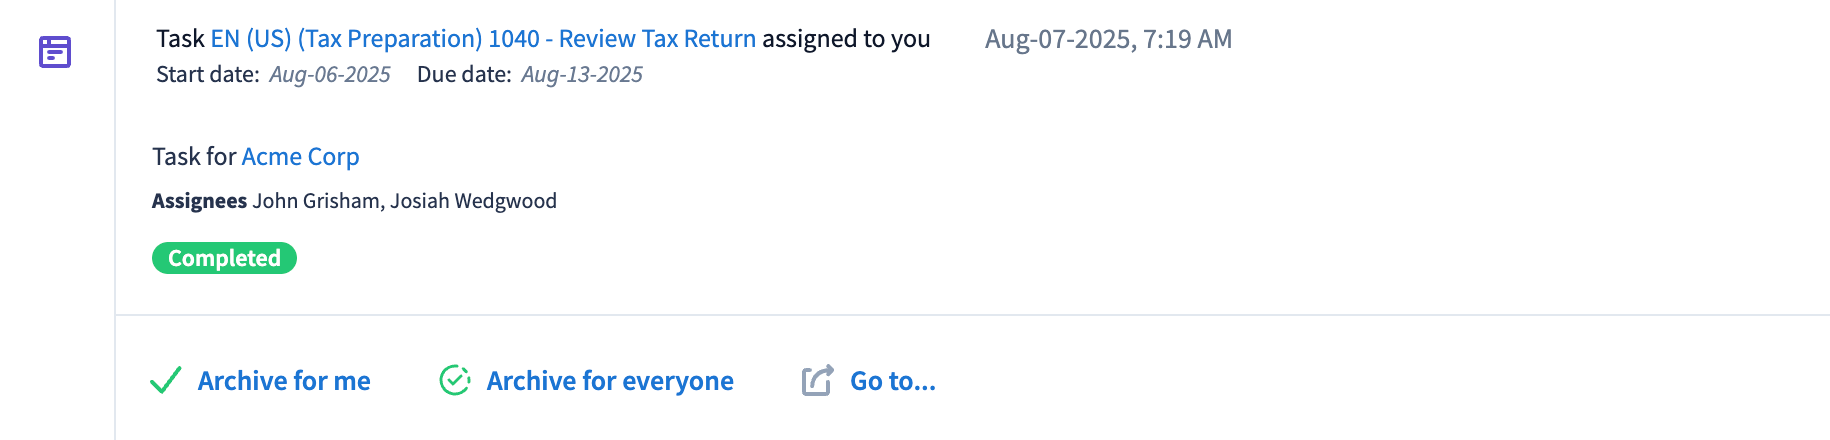Image resolution: width=1830 pixels, height=440 pixels.
Task: Click the Archive for everyone circle-check icon
Action: (x=455, y=381)
